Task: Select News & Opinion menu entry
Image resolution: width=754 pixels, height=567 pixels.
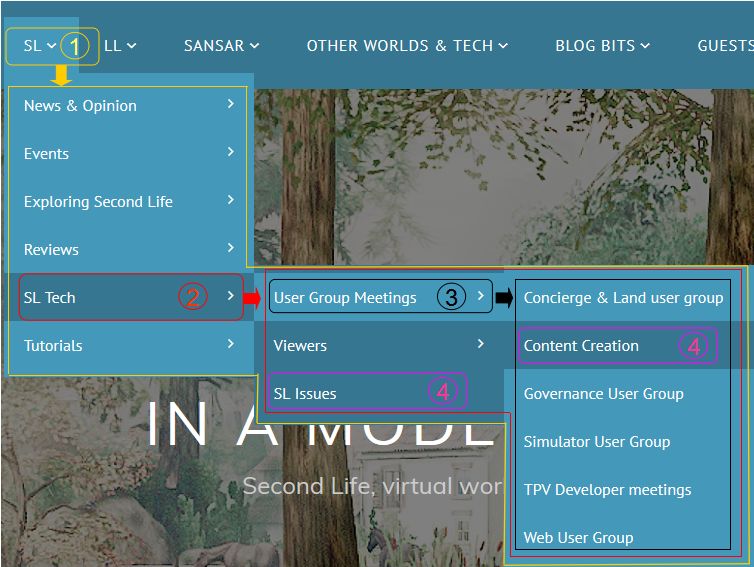Action: click(x=80, y=106)
